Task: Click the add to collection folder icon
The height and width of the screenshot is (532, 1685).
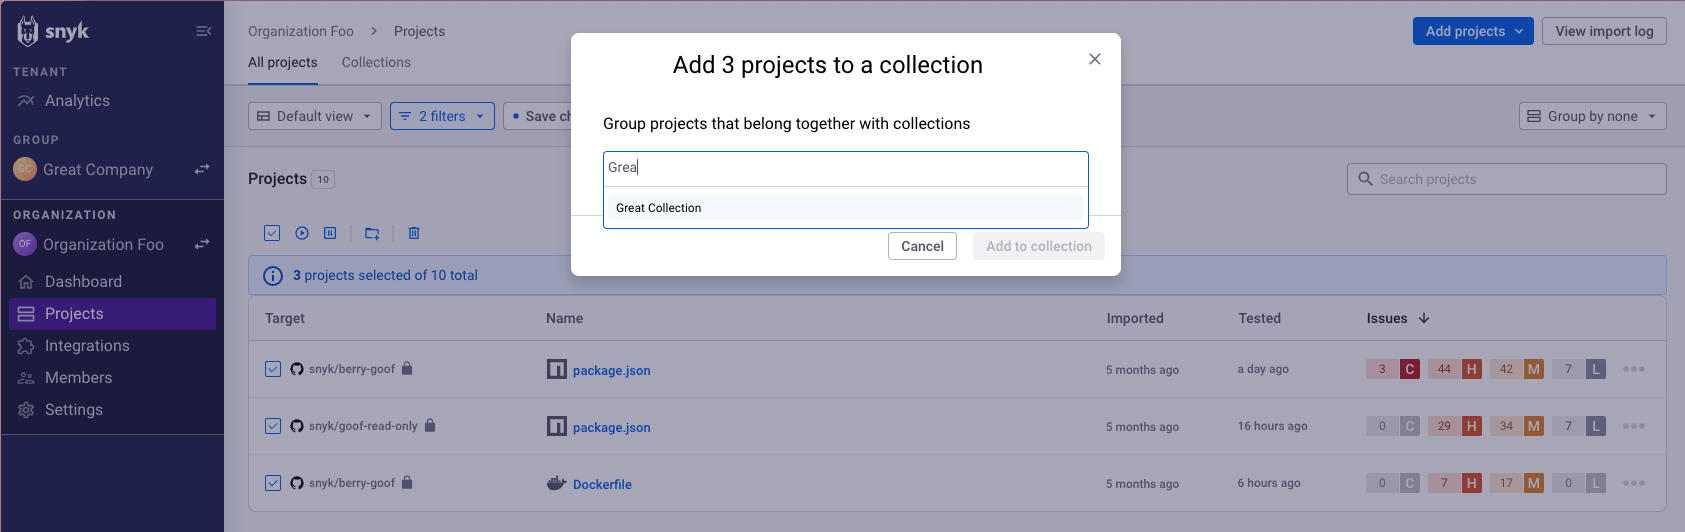Action: [x=372, y=233]
